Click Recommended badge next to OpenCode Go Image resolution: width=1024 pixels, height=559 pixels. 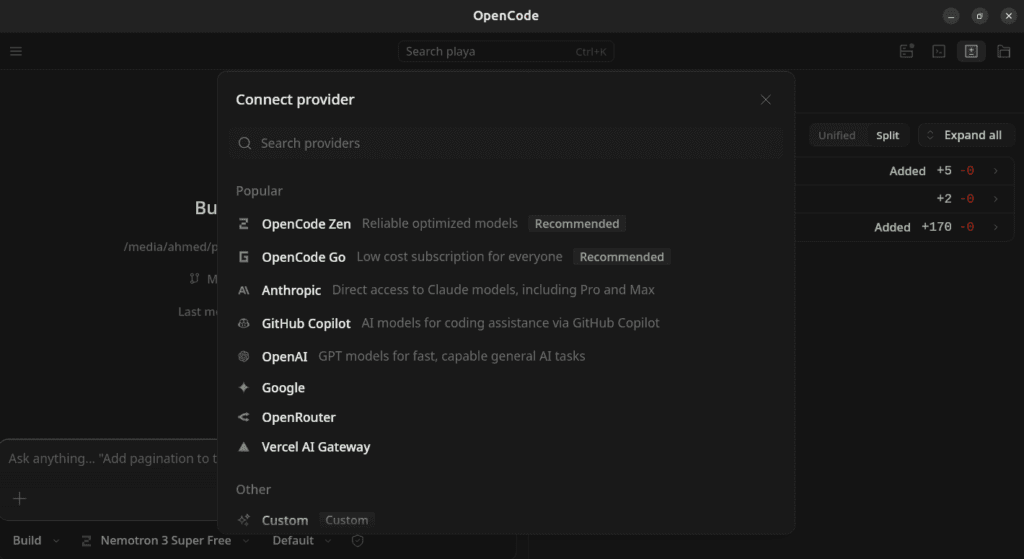622,257
